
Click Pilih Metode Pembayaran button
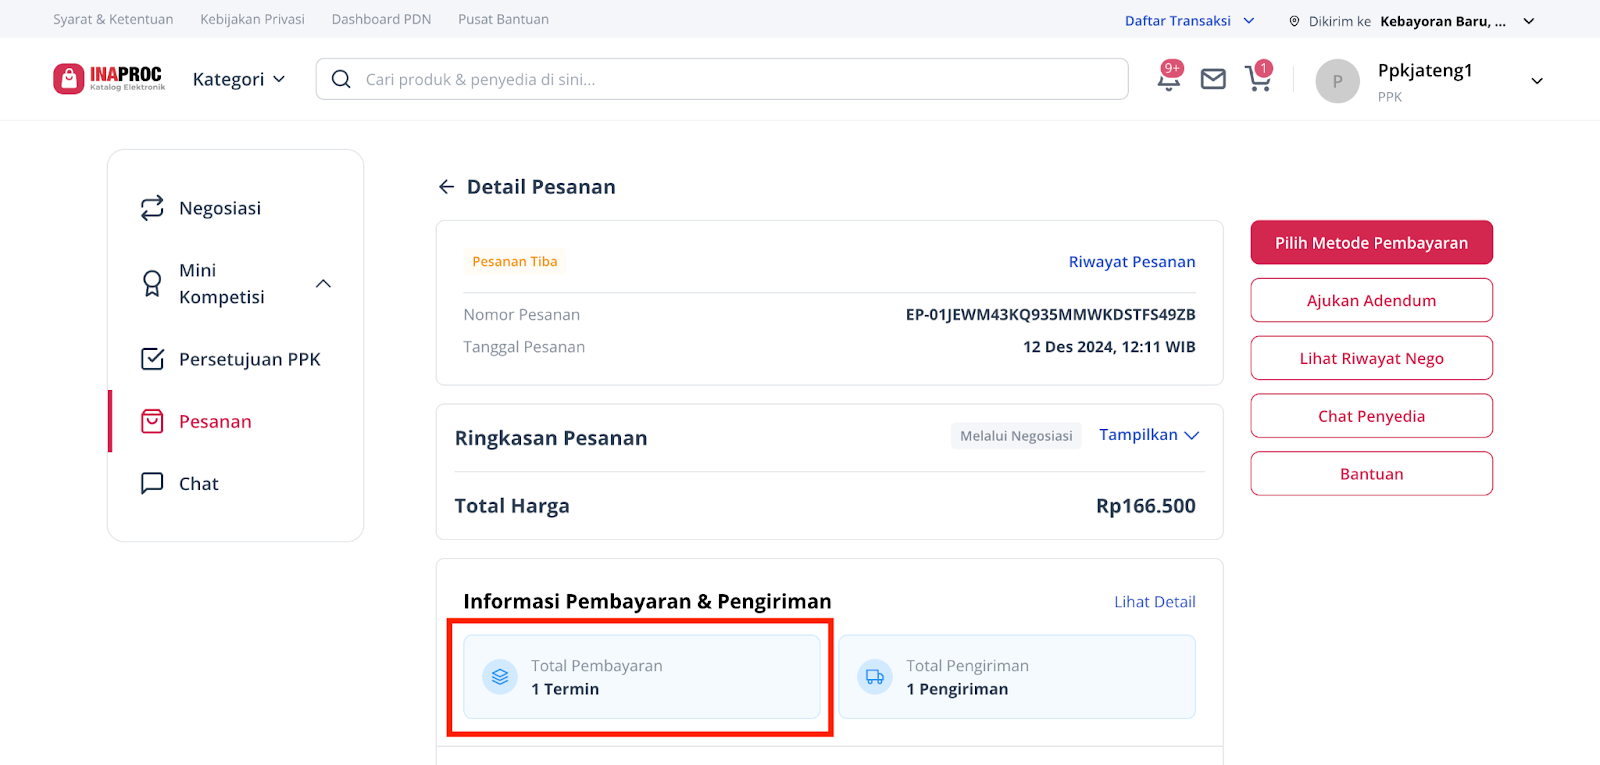click(1371, 243)
